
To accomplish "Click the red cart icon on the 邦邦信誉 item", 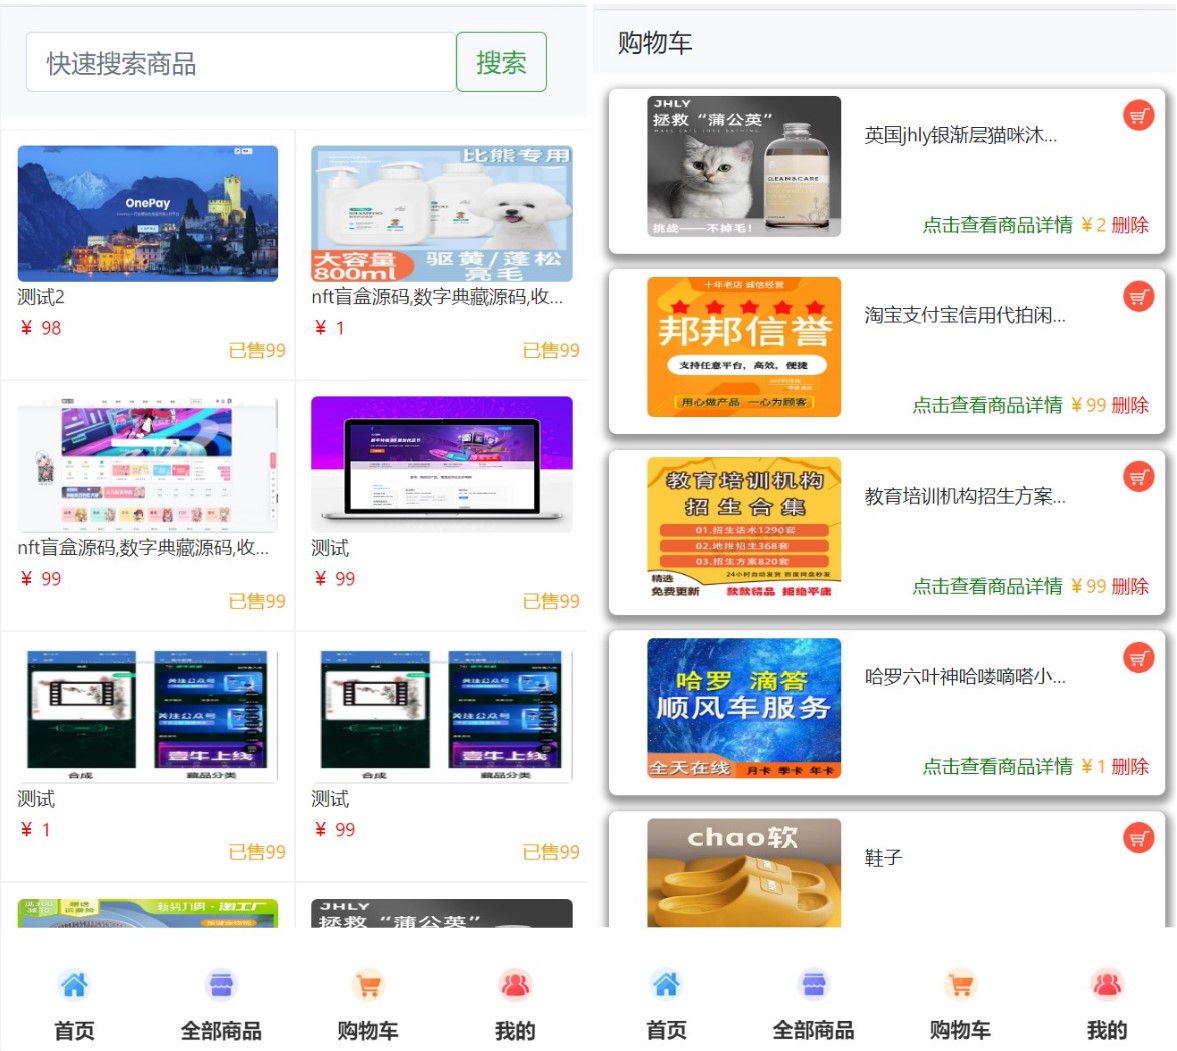I will click(x=1137, y=296).
